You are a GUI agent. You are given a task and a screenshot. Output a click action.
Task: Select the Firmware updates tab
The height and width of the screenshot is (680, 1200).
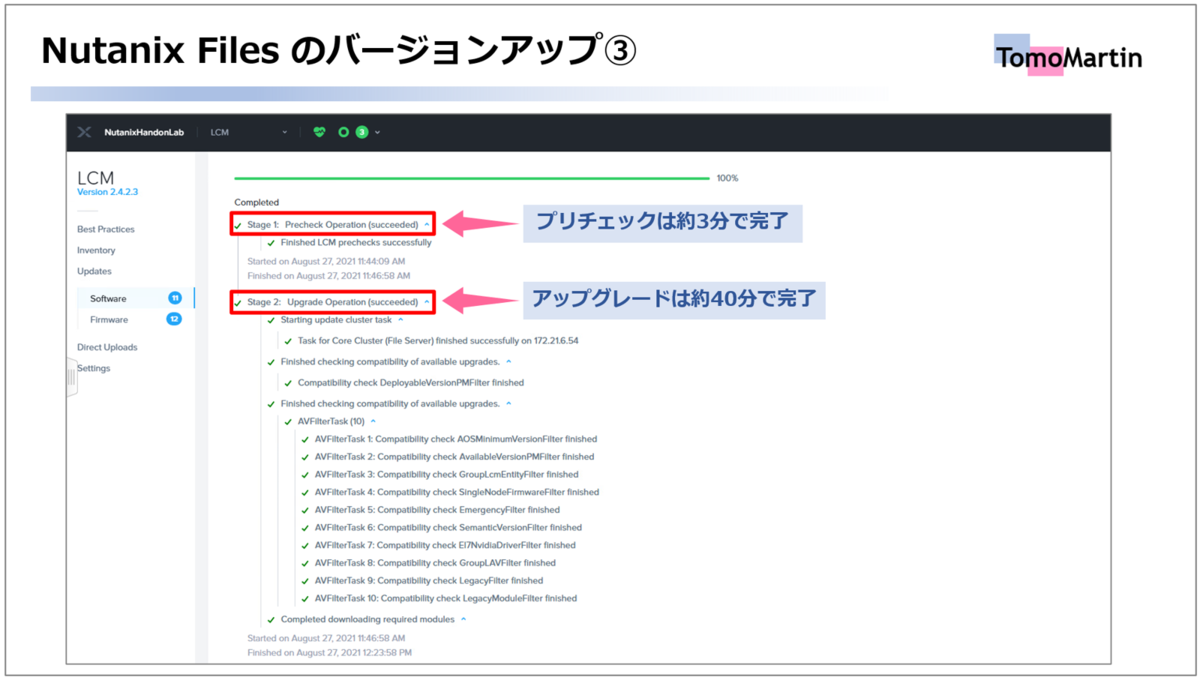point(109,319)
